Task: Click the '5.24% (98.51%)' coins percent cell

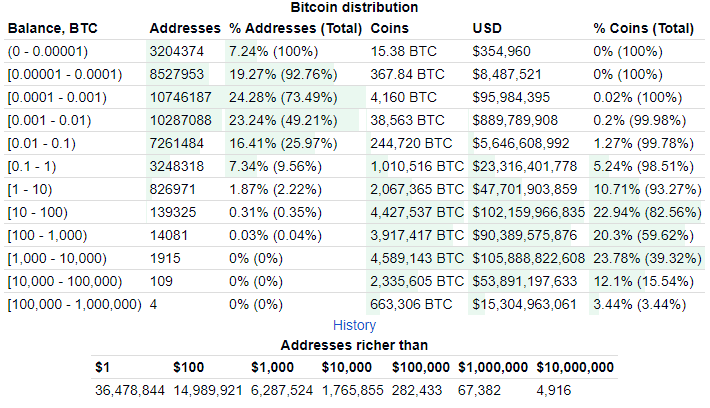Action: (643, 167)
